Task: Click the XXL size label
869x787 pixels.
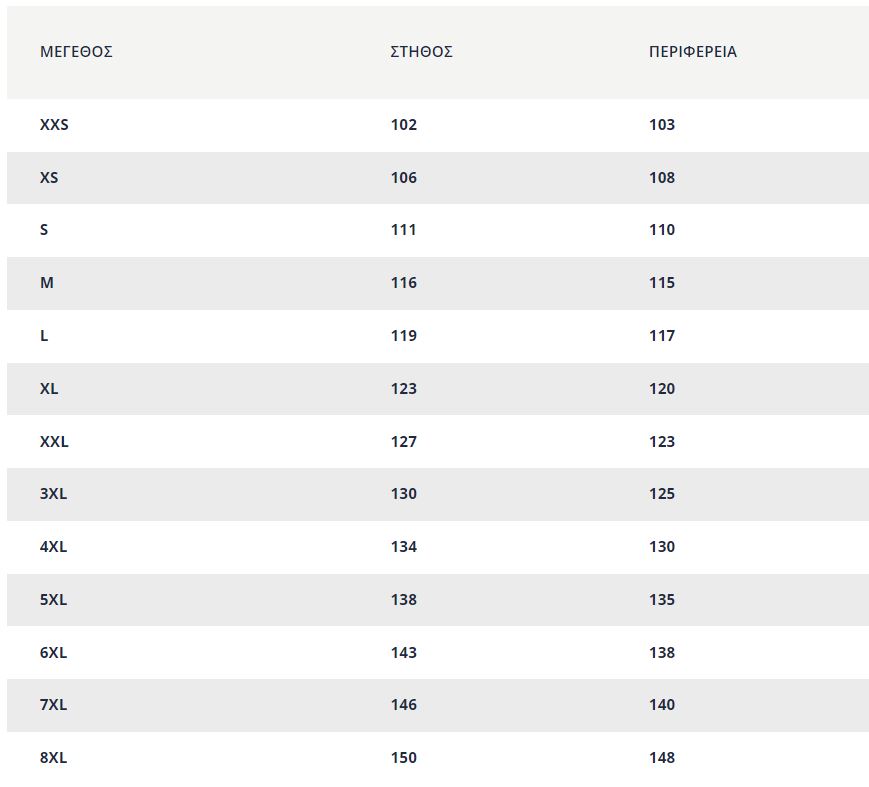Action: [x=54, y=442]
